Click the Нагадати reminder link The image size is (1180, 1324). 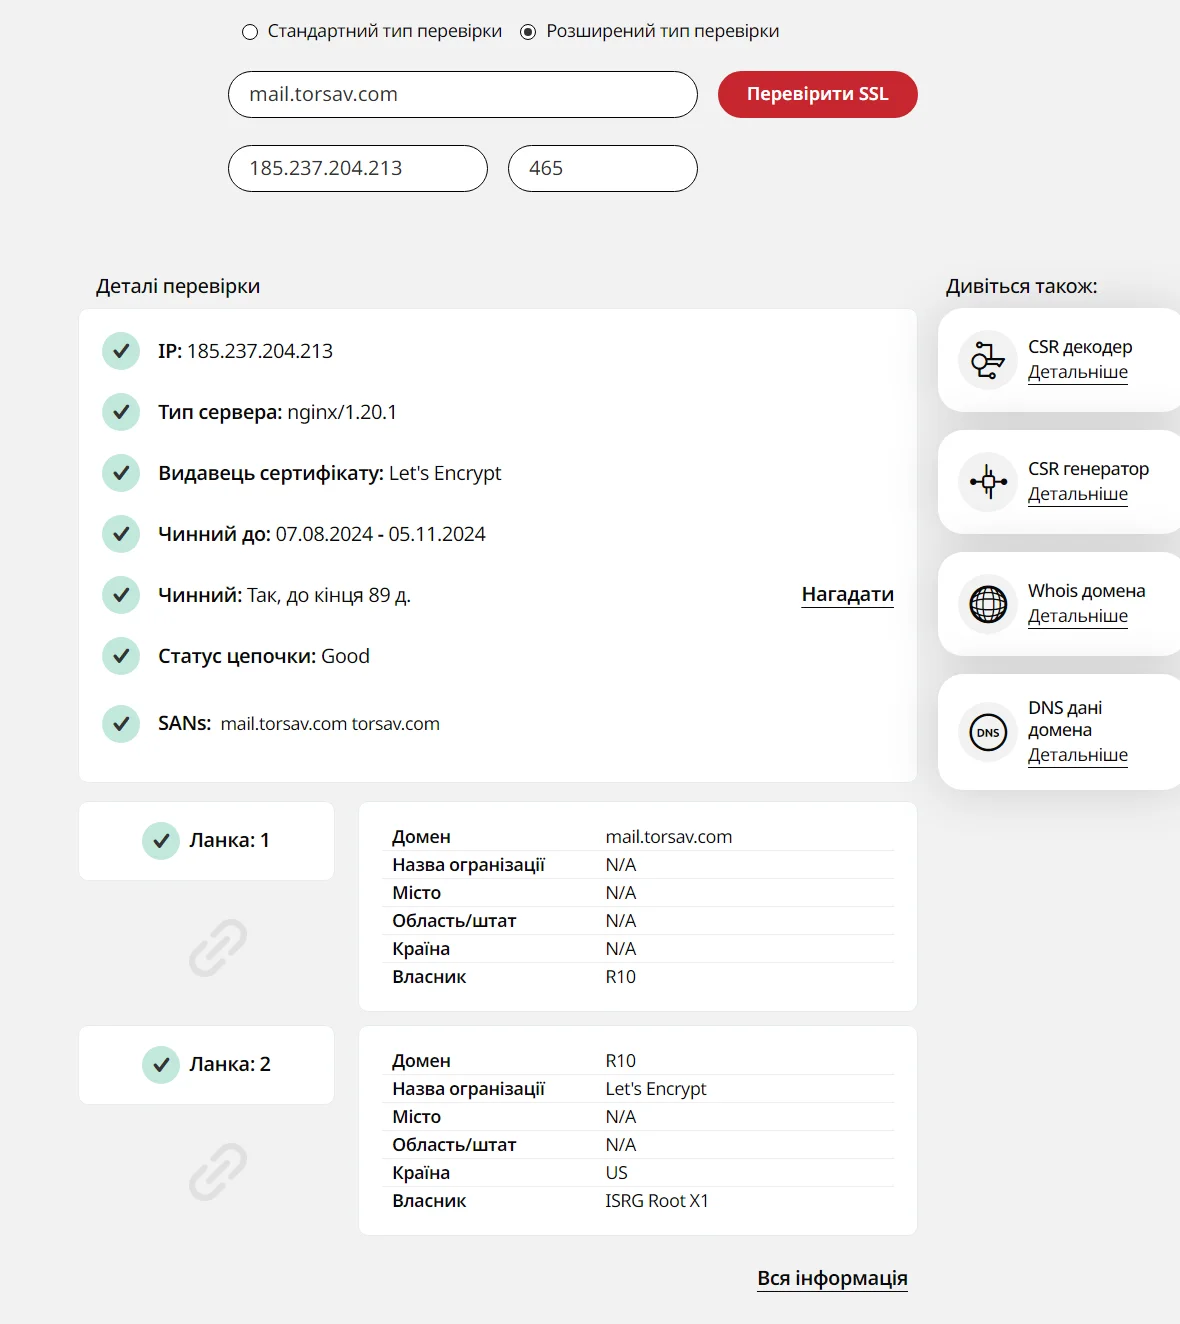click(x=848, y=594)
